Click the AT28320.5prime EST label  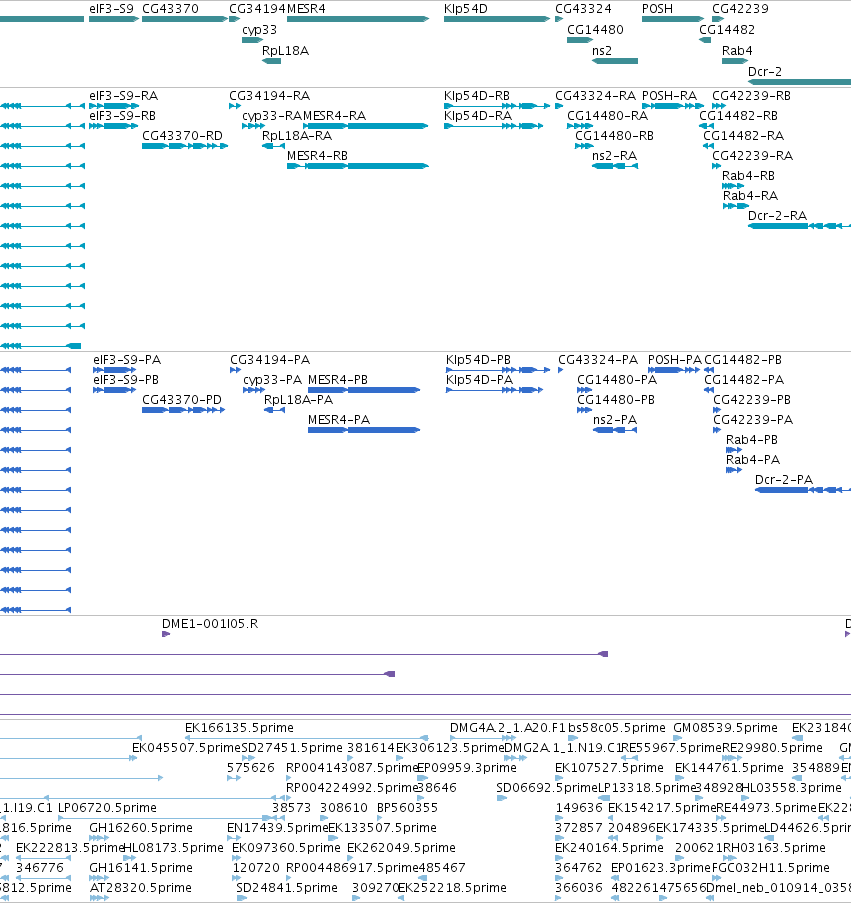pyautogui.click(x=140, y=888)
